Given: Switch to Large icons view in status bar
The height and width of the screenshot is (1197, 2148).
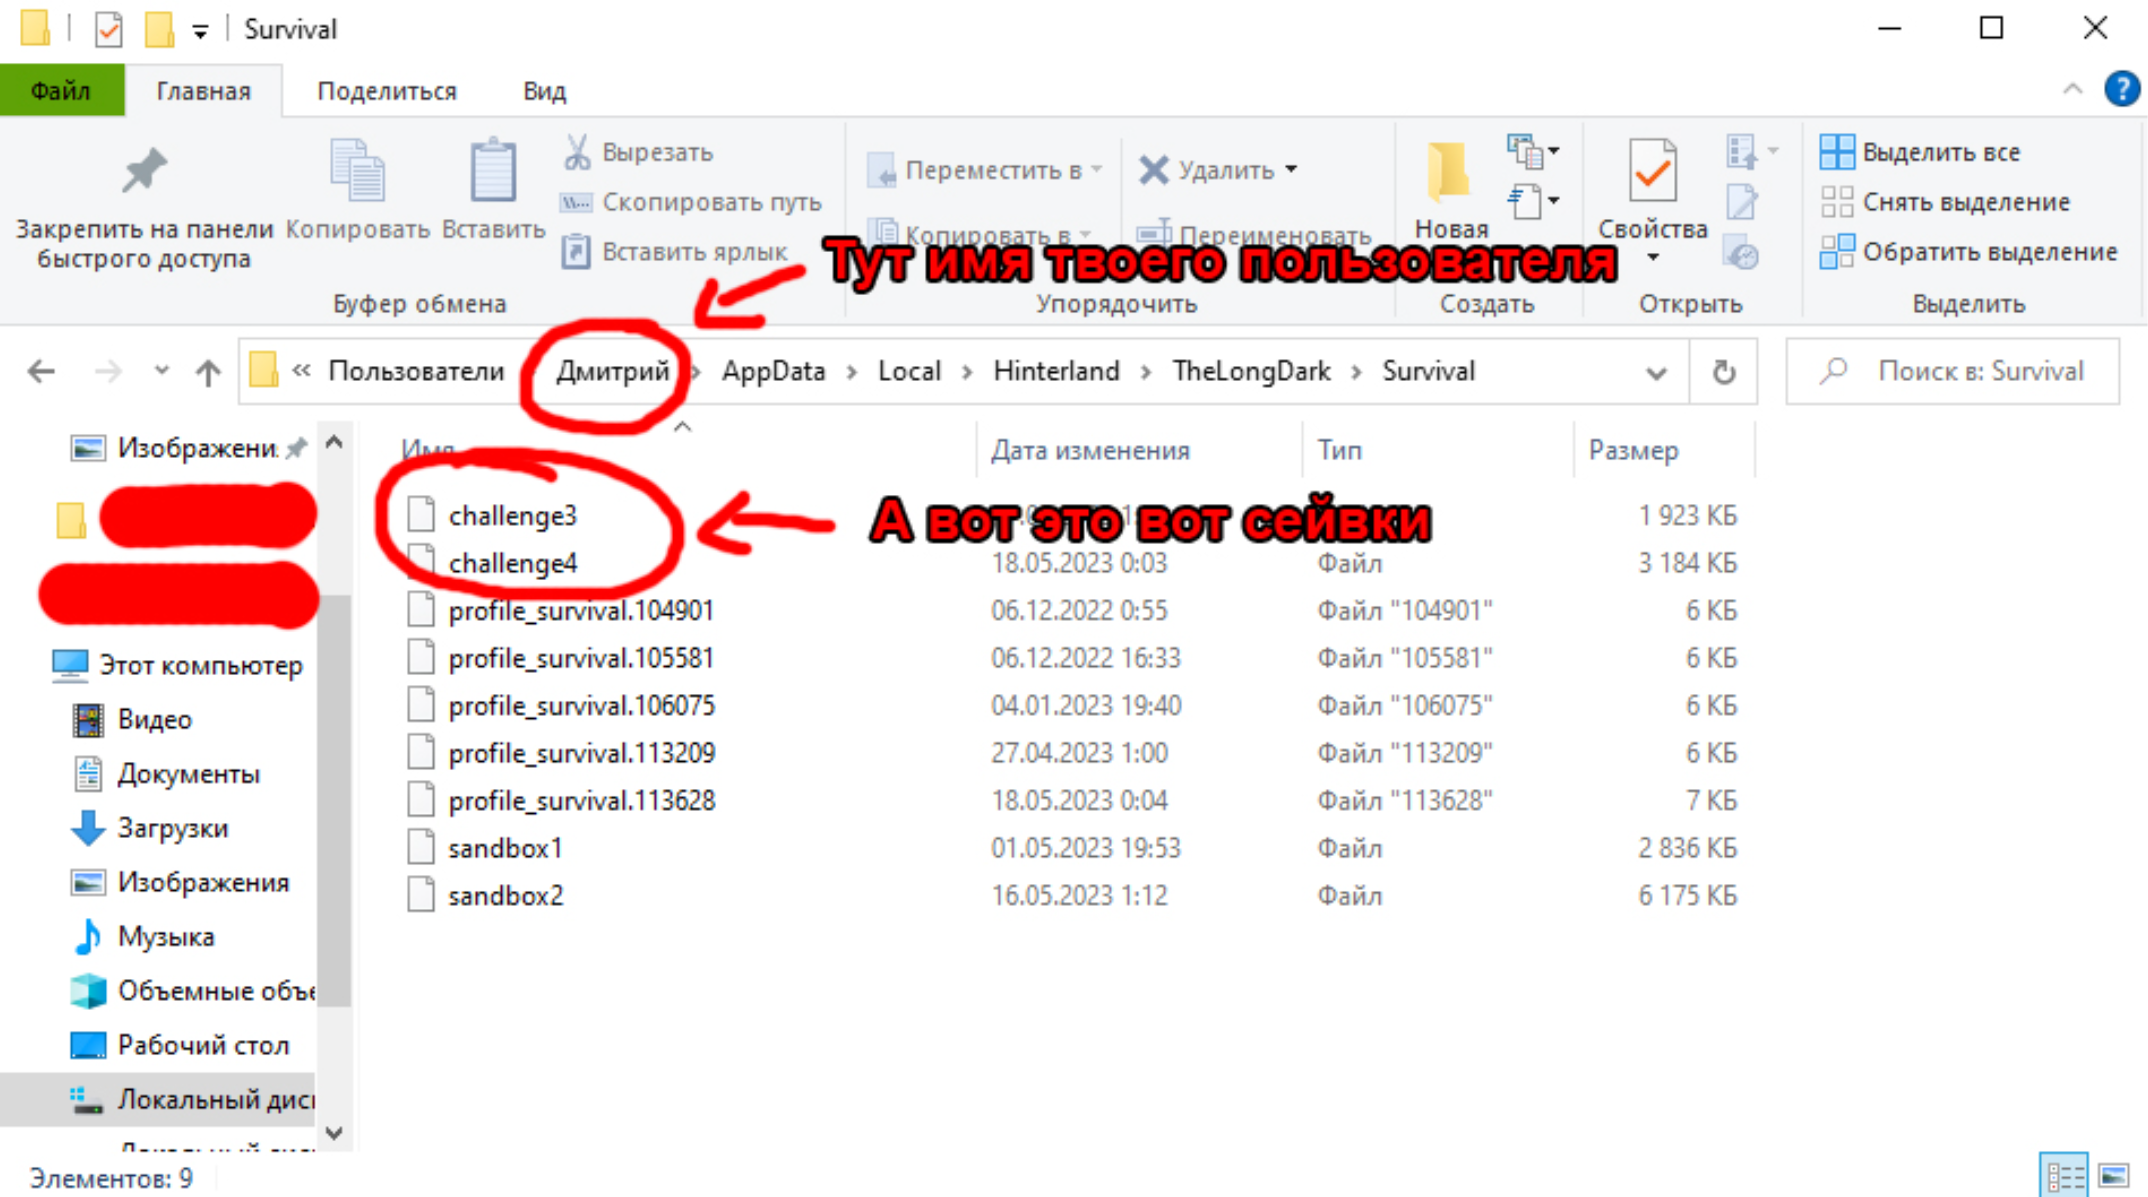Looking at the screenshot, I should [x=2113, y=1176].
